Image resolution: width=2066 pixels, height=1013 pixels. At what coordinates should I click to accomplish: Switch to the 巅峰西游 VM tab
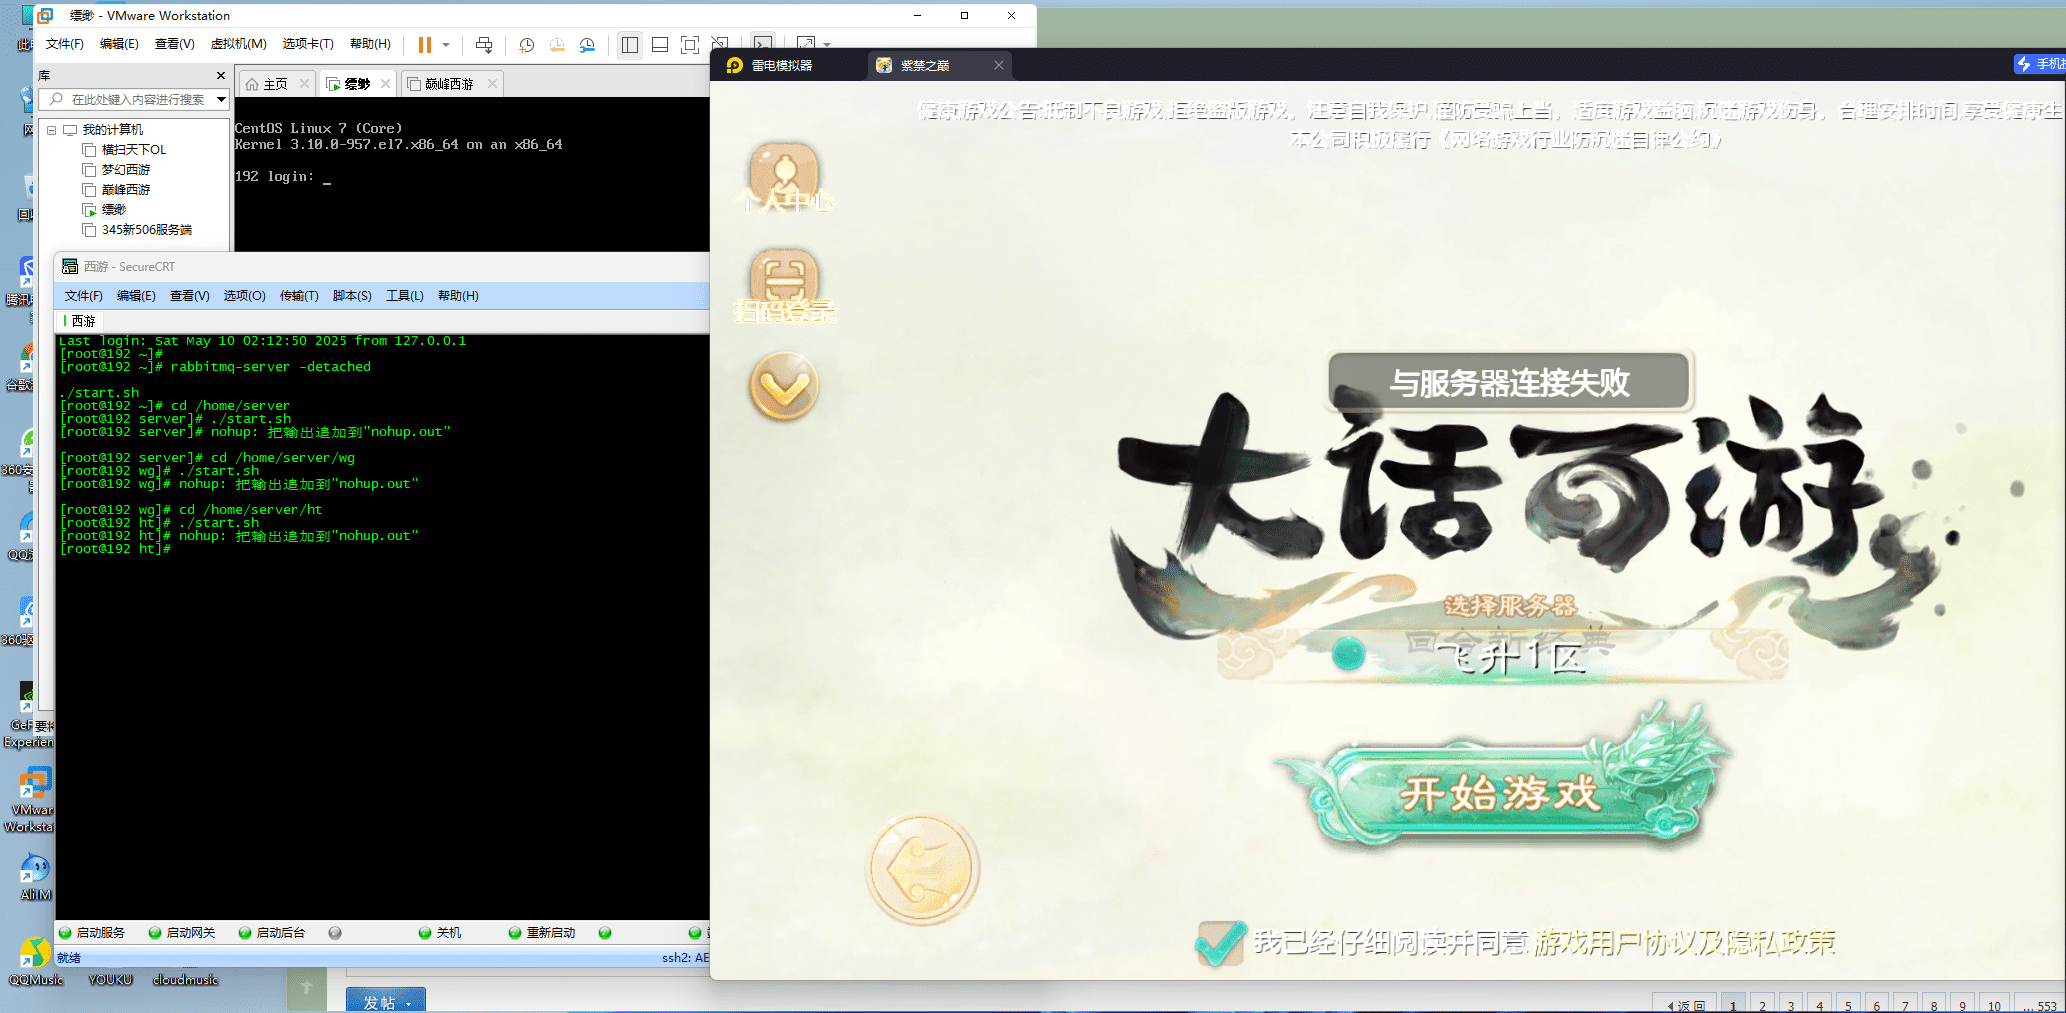tap(449, 84)
